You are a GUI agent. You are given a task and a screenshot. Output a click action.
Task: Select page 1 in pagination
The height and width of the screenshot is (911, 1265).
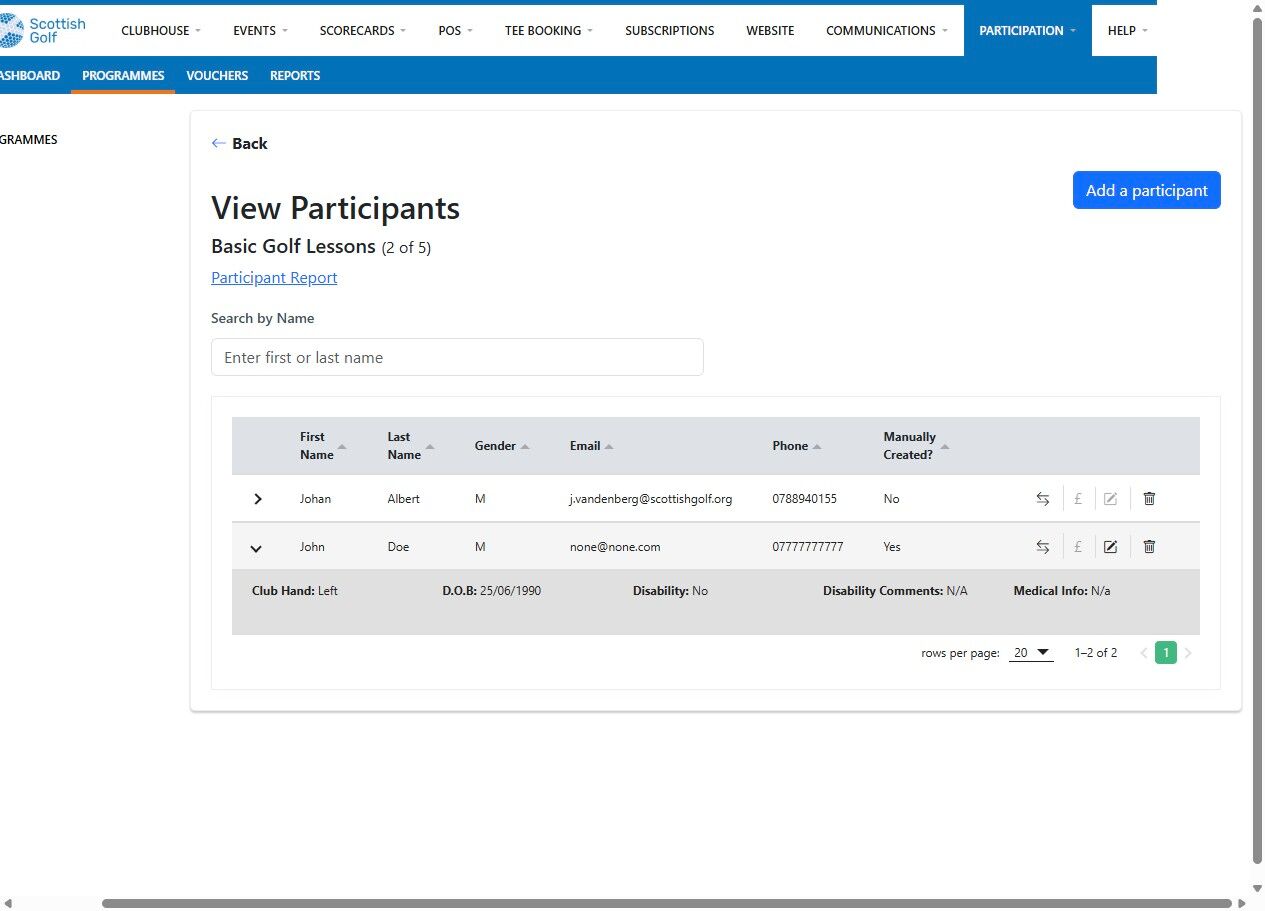tap(1165, 653)
